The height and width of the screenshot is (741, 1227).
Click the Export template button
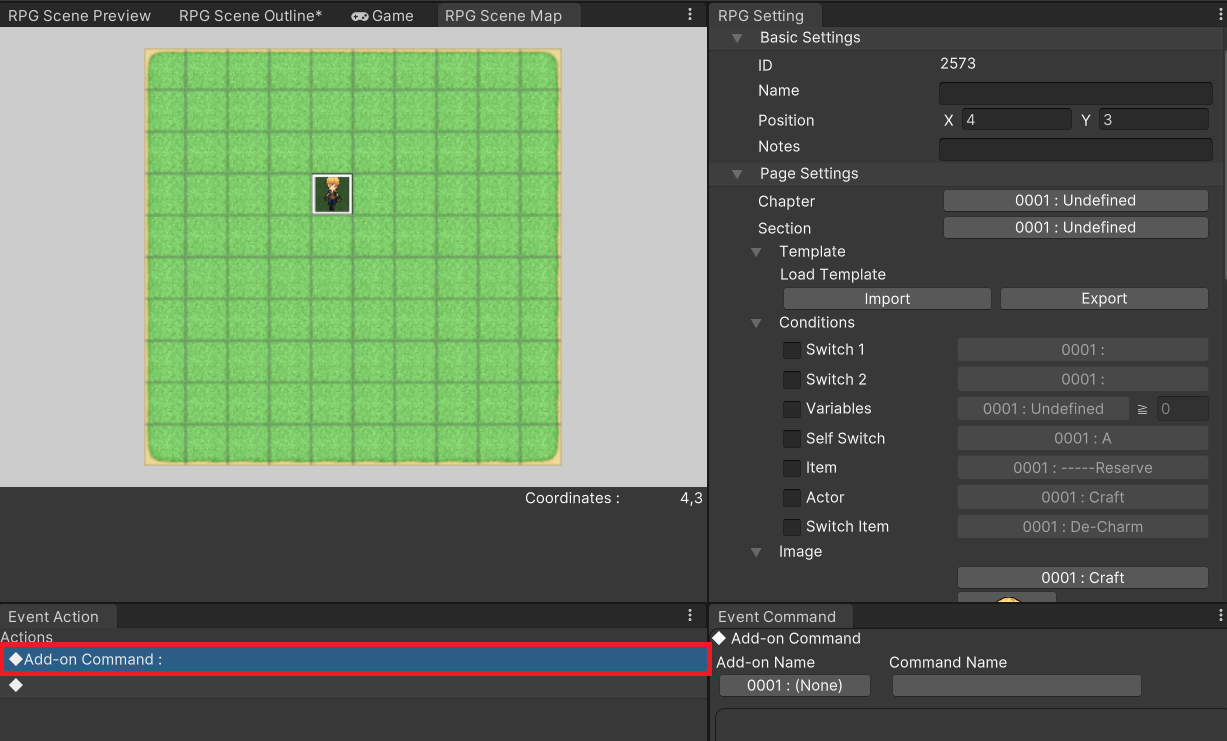pos(1104,299)
